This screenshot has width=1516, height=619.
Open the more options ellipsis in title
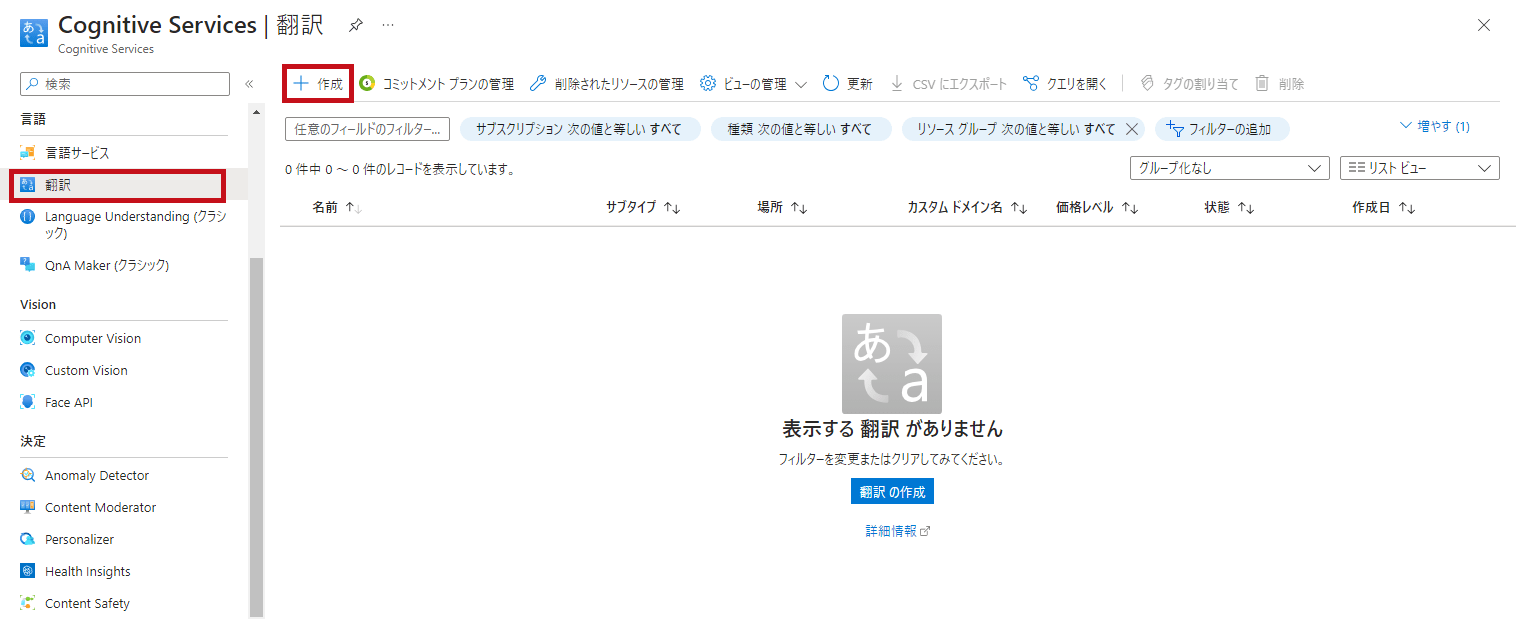coord(388,25)
